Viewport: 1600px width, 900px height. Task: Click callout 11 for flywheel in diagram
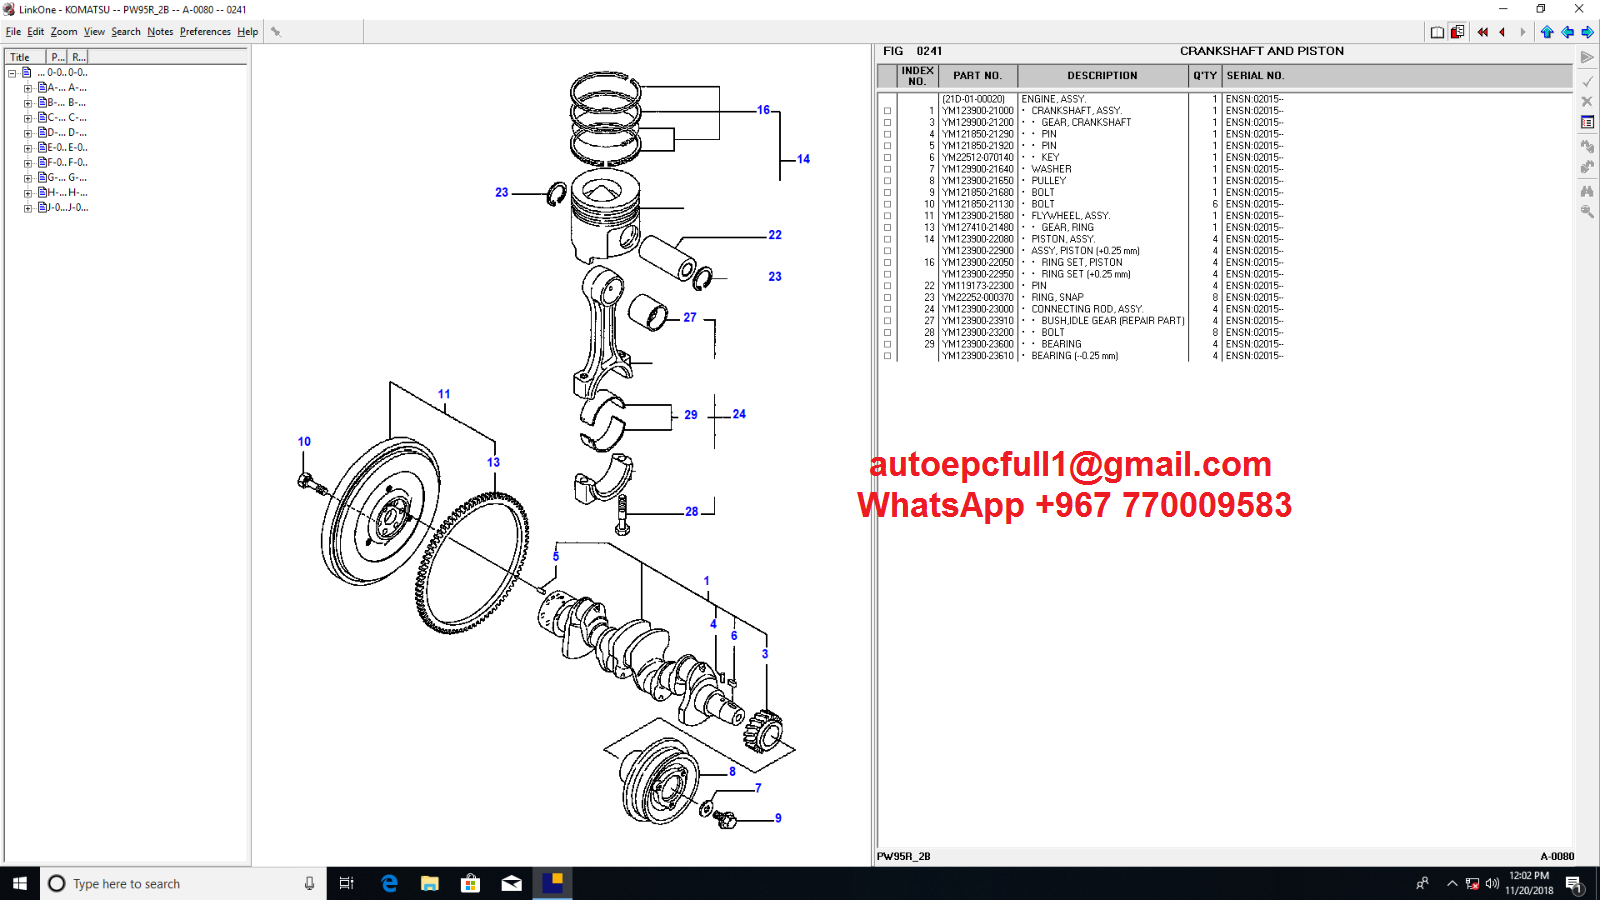click(444, 394)
